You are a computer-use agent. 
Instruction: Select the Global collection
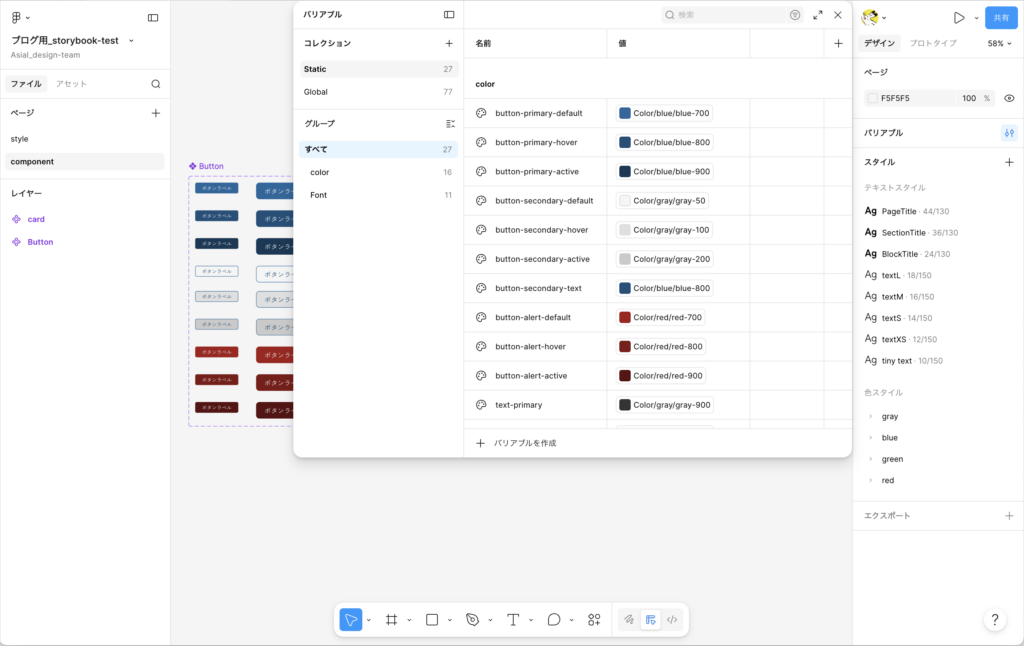point(379,92)
